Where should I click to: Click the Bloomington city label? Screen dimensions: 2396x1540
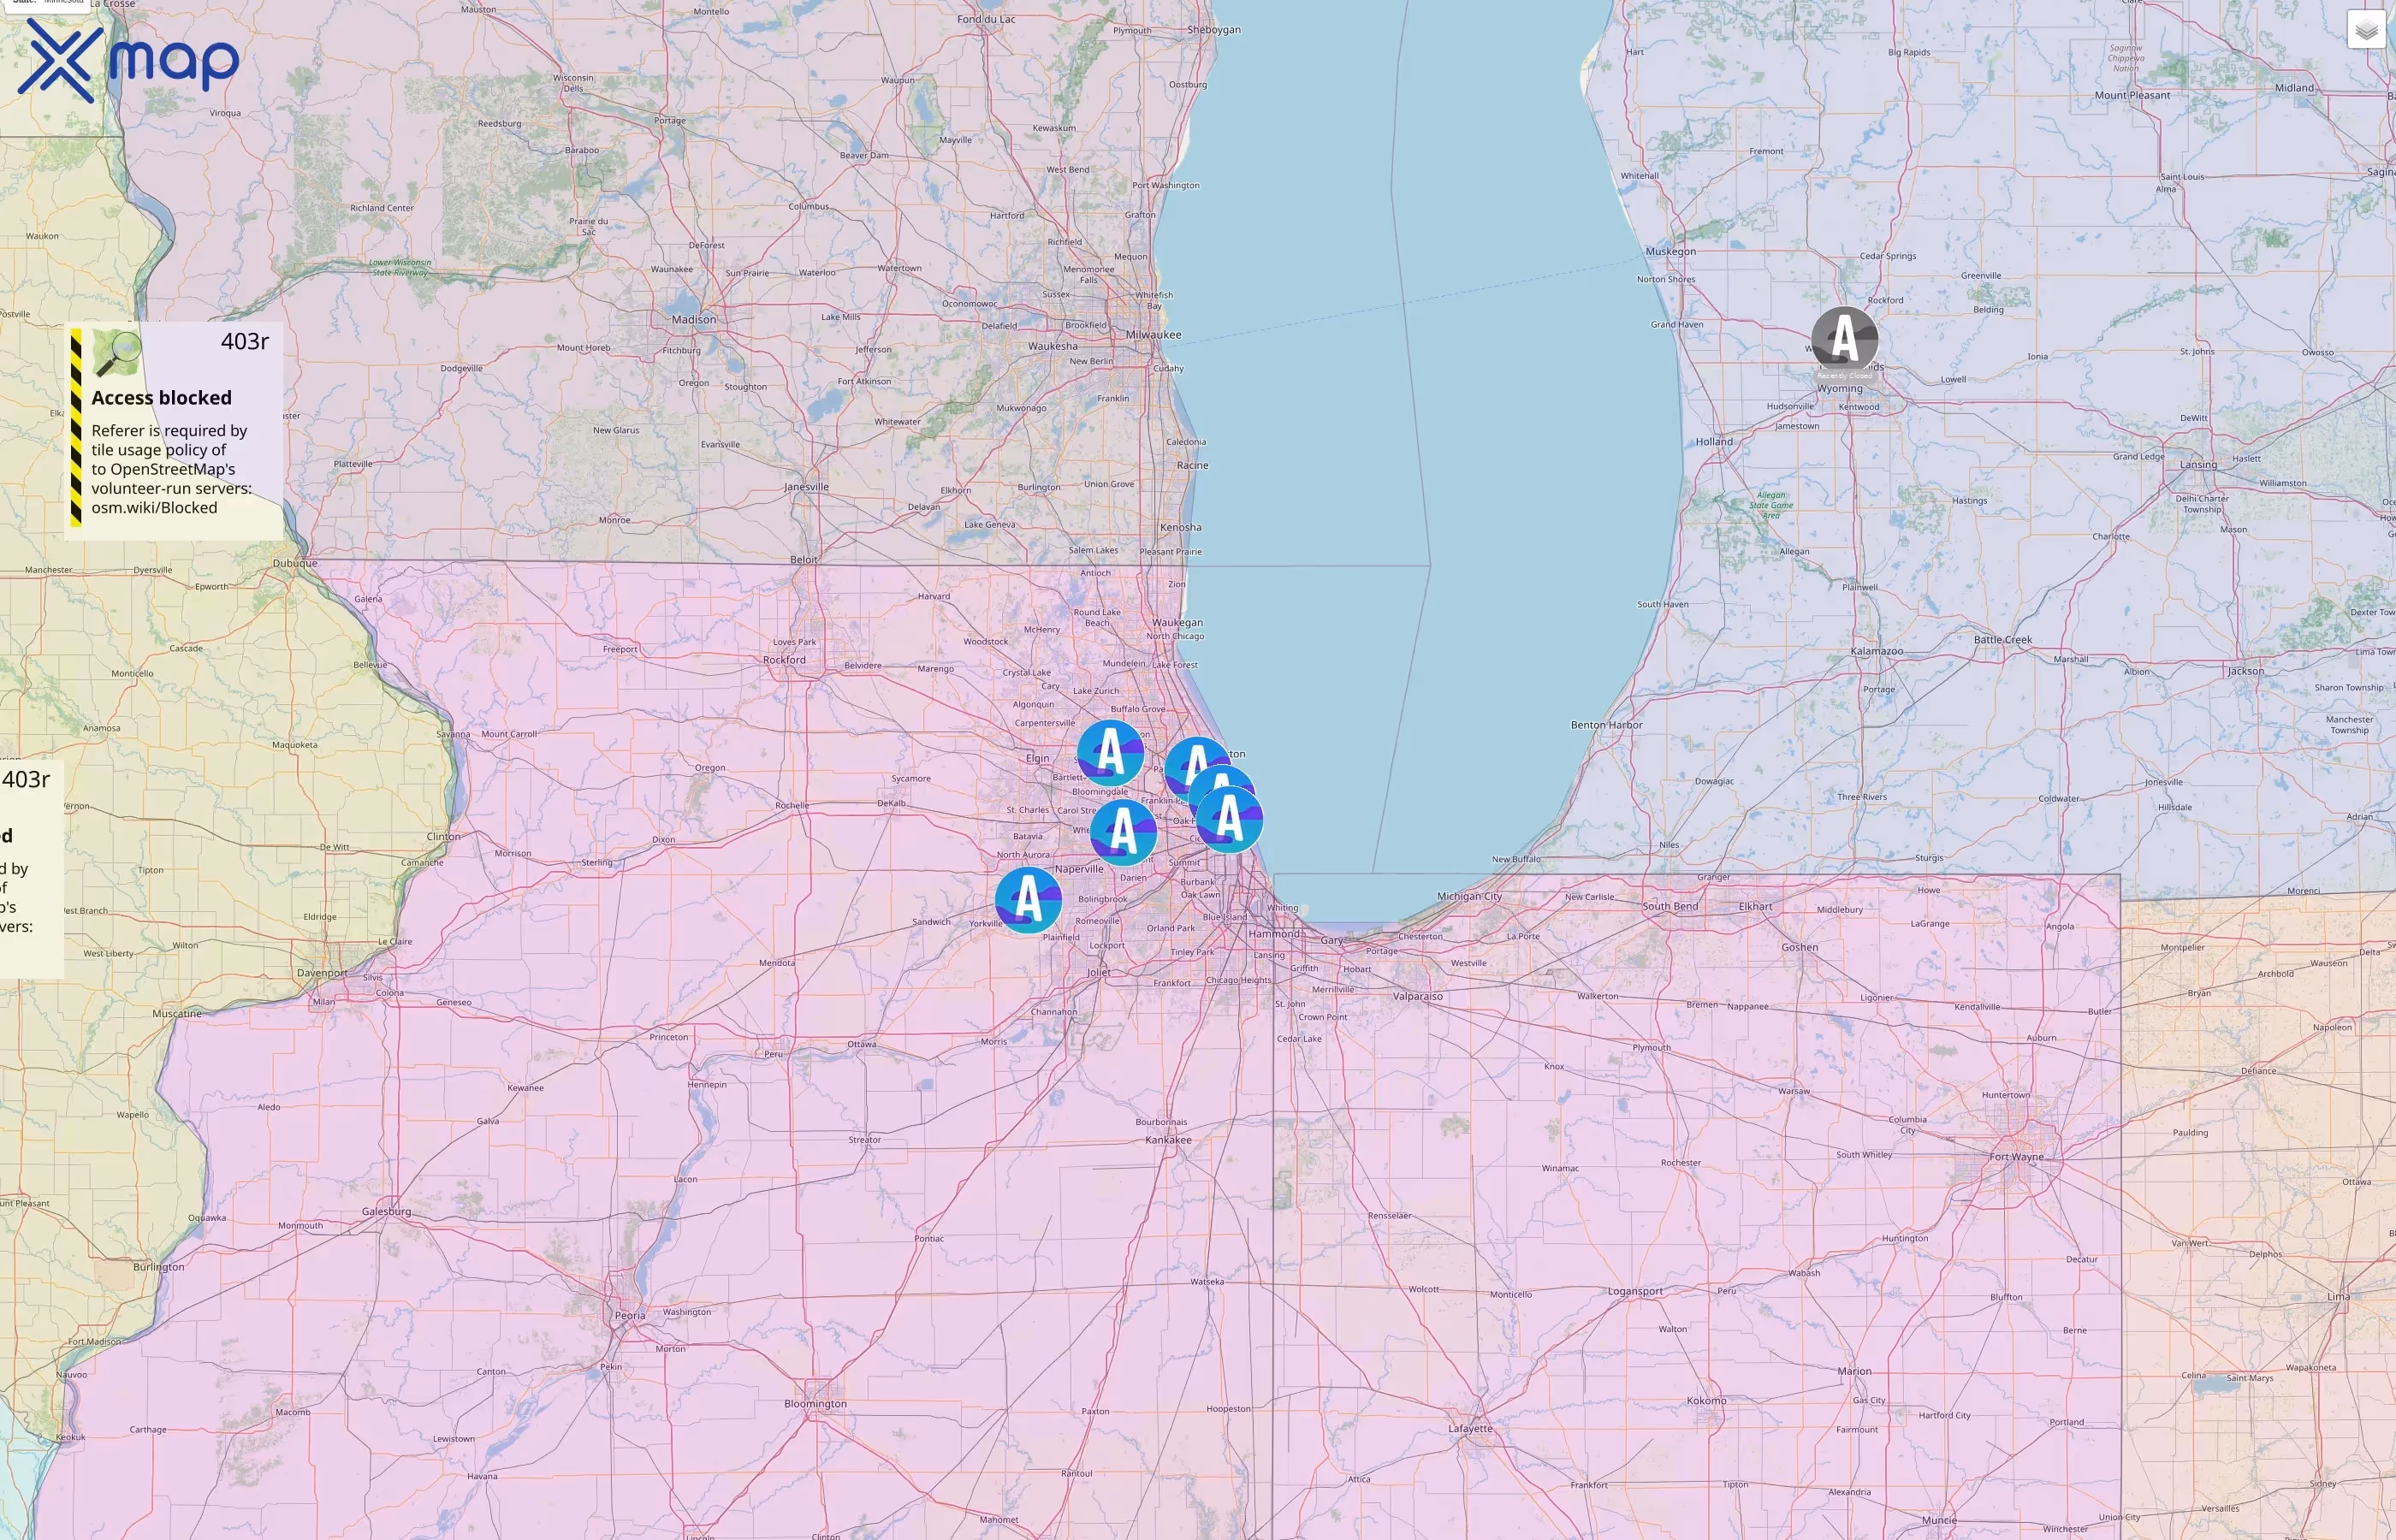[815, 1404]
